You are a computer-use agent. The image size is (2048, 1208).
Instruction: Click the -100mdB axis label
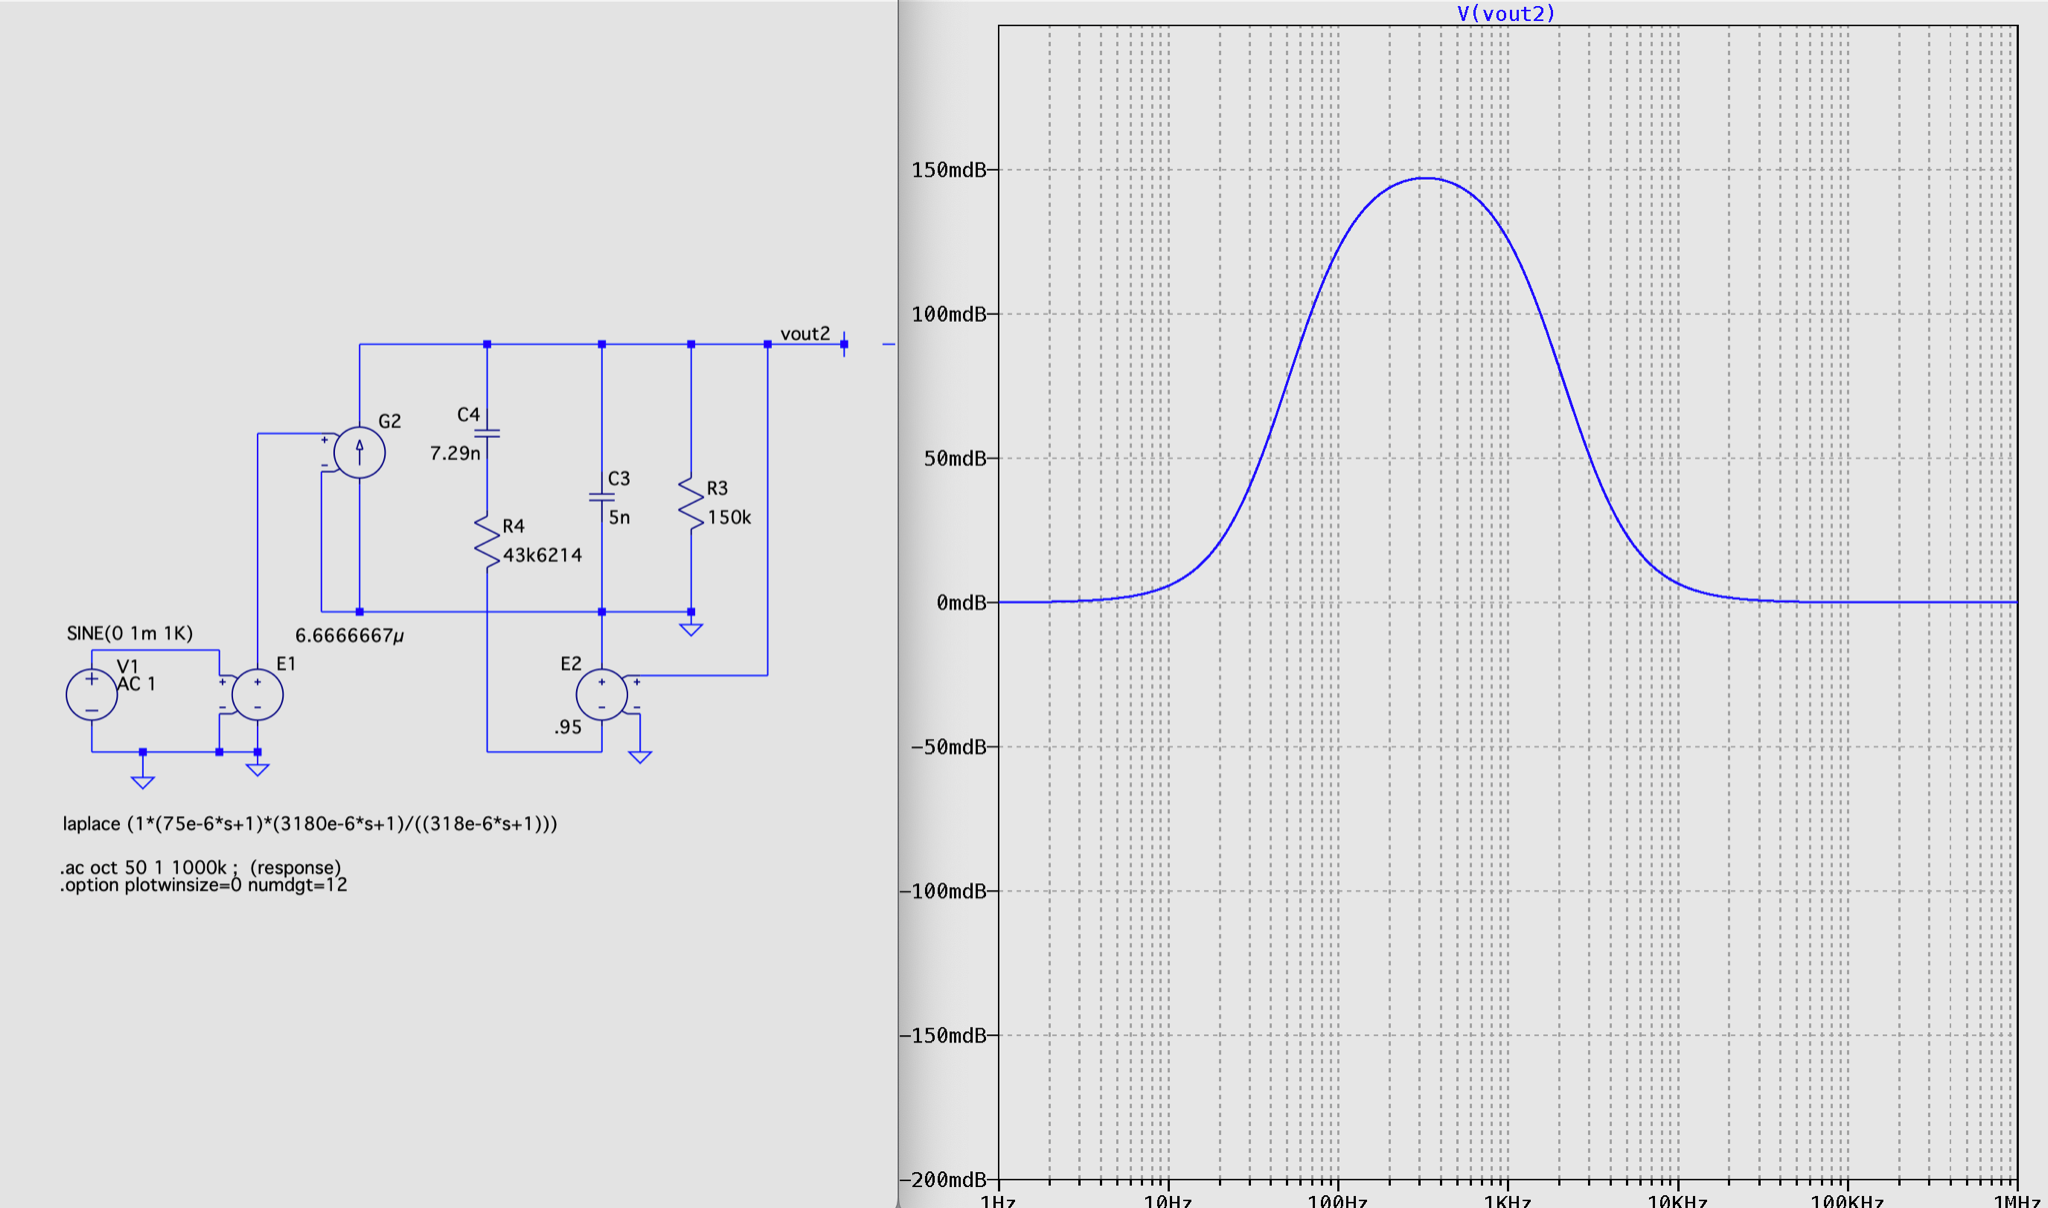pos(943,891)
